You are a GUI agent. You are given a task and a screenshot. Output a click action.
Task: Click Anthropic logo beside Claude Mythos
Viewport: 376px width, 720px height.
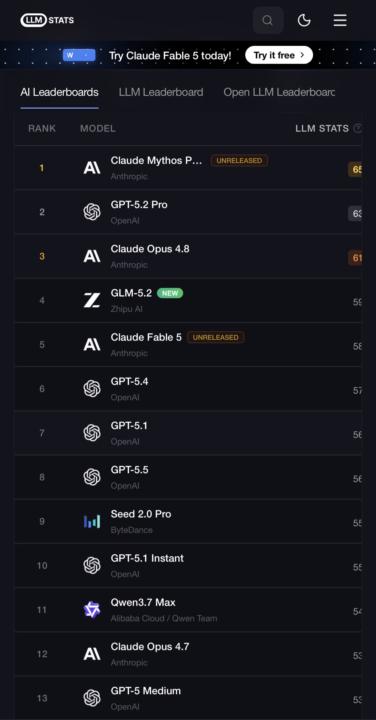92,168
